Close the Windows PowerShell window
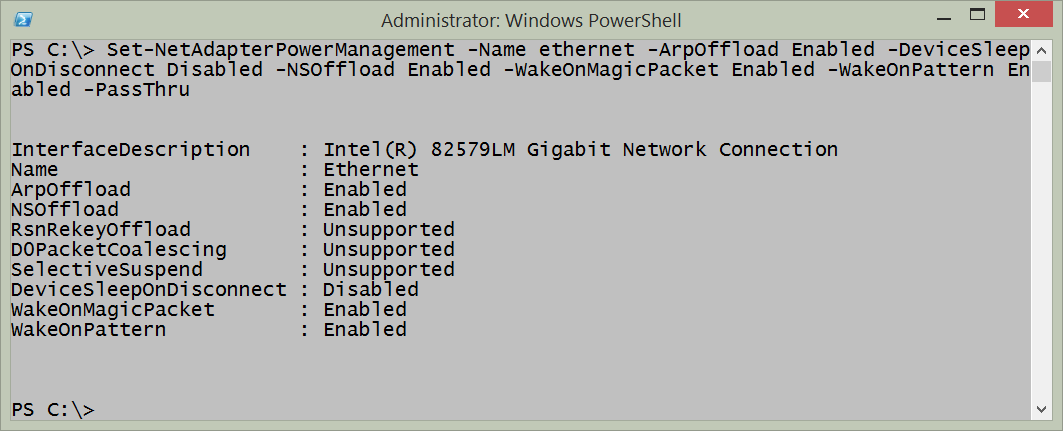The height and width of the screenshot is (431, 1063). 1021,14
